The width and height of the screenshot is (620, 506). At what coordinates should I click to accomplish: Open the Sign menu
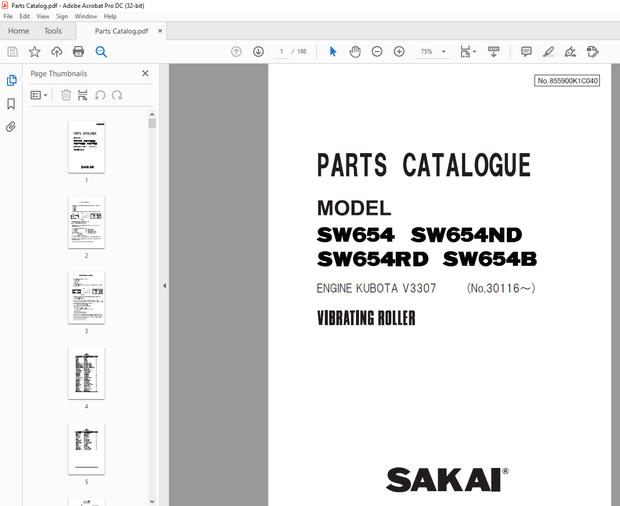tap(62, 17)
